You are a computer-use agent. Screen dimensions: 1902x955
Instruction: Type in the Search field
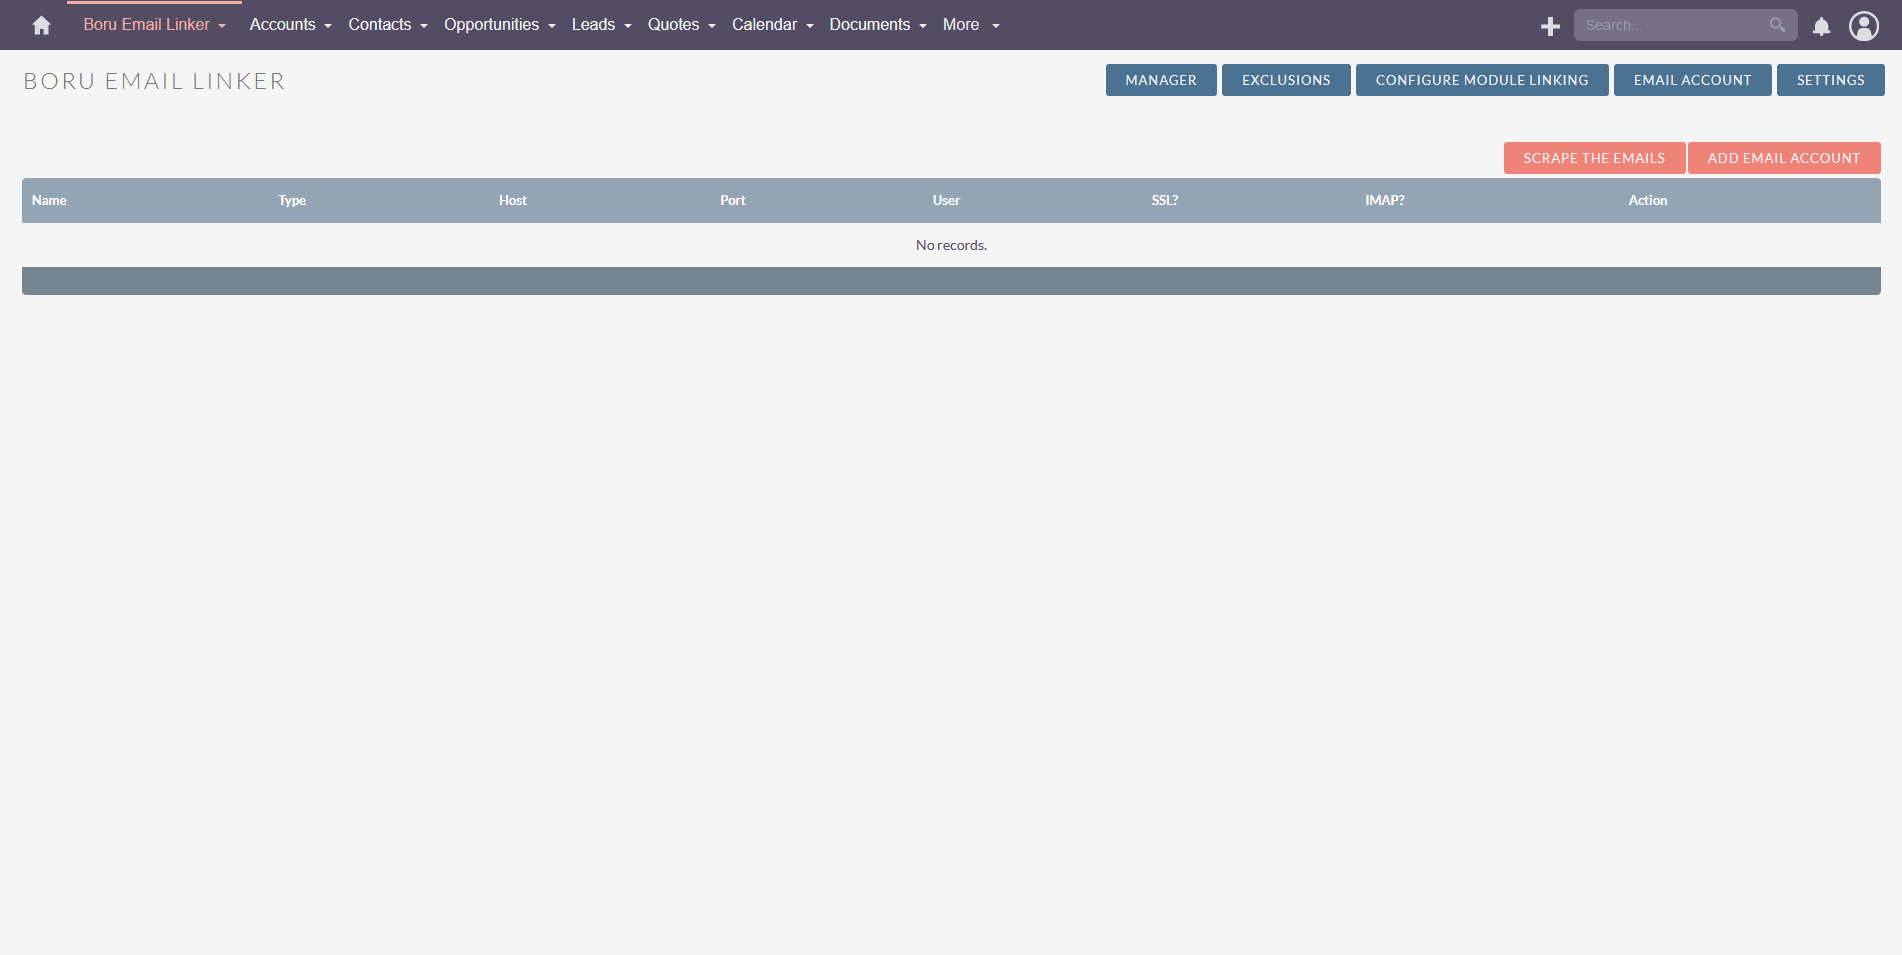point(1670,25)
